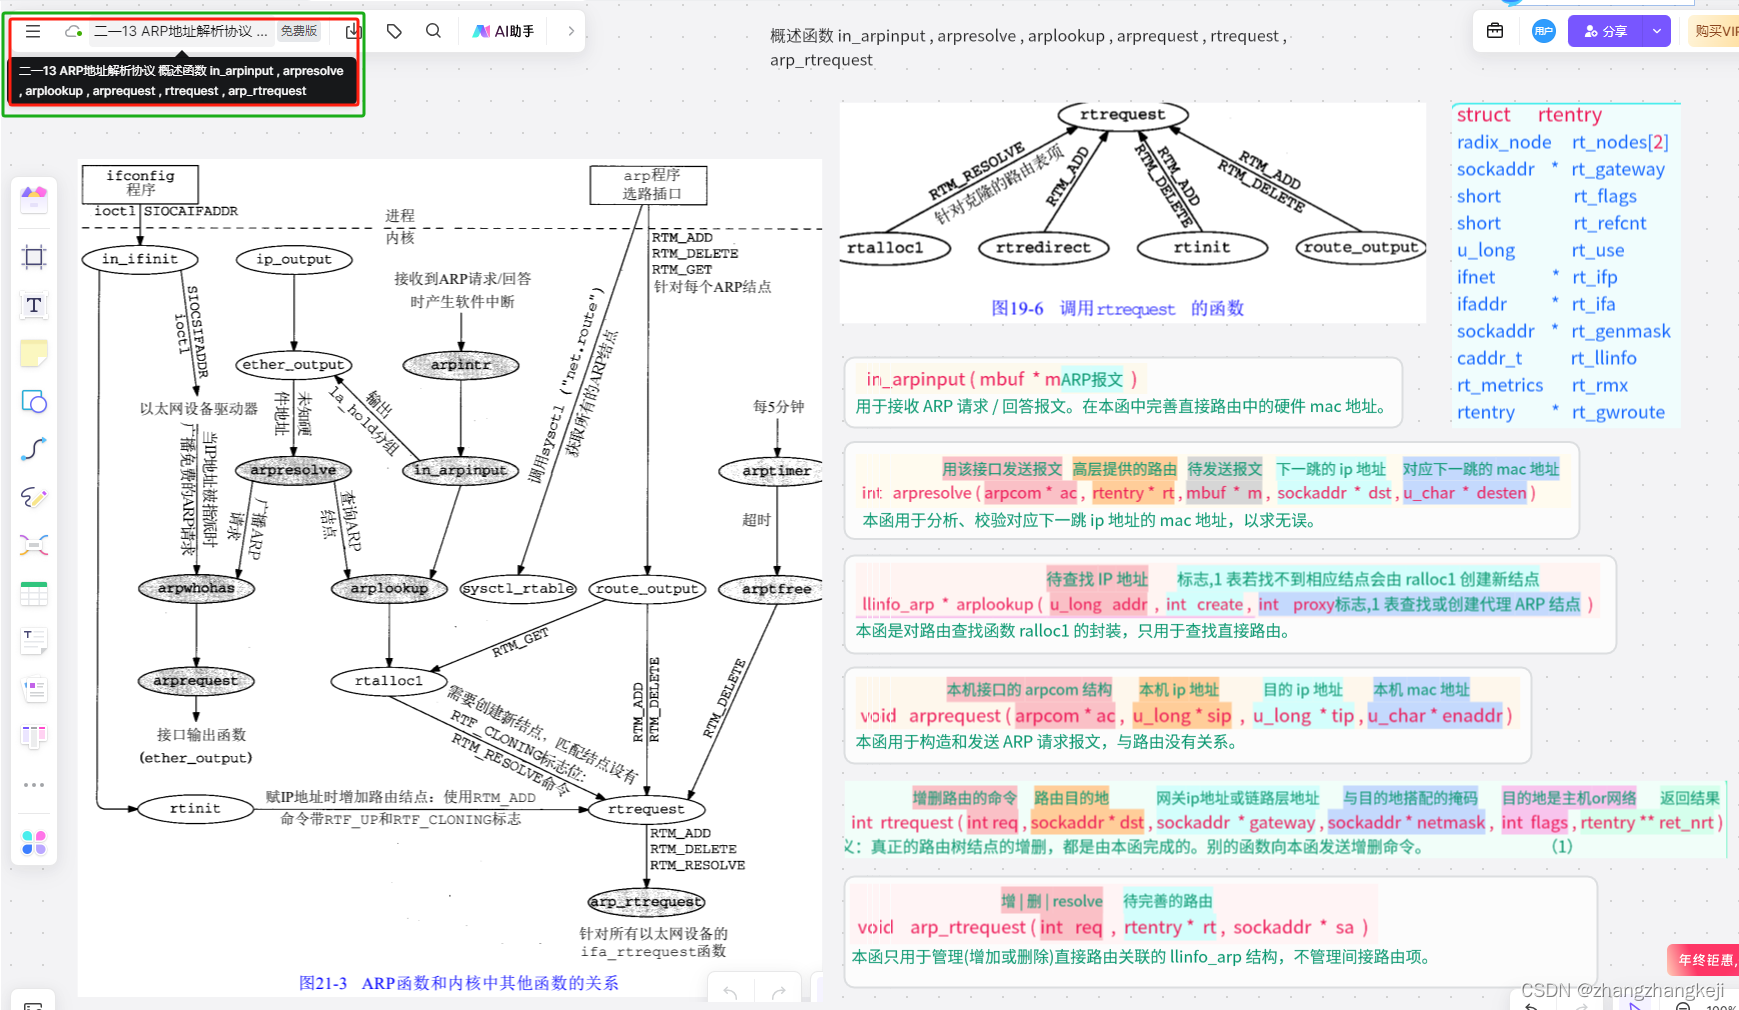This screenshot has width=1739, height=1010.
Task: Open more tools ellipsis in left toolbar
Action: tap(34, 785)
